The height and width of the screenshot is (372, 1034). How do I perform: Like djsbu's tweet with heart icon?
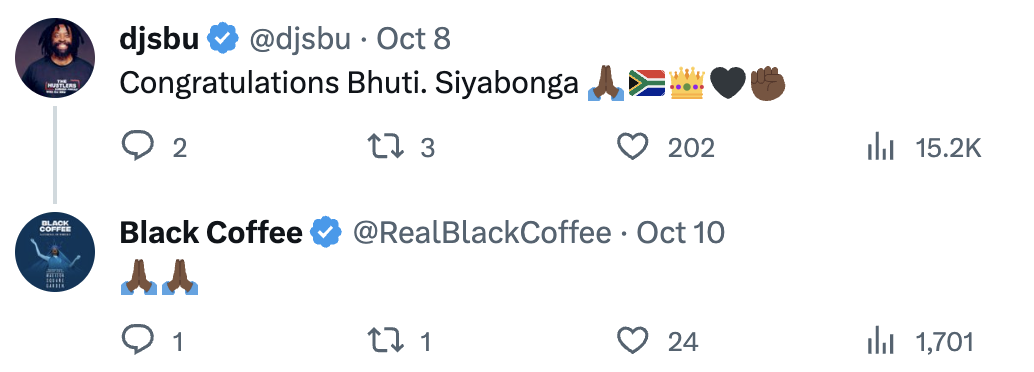click(x=632, y=146)
